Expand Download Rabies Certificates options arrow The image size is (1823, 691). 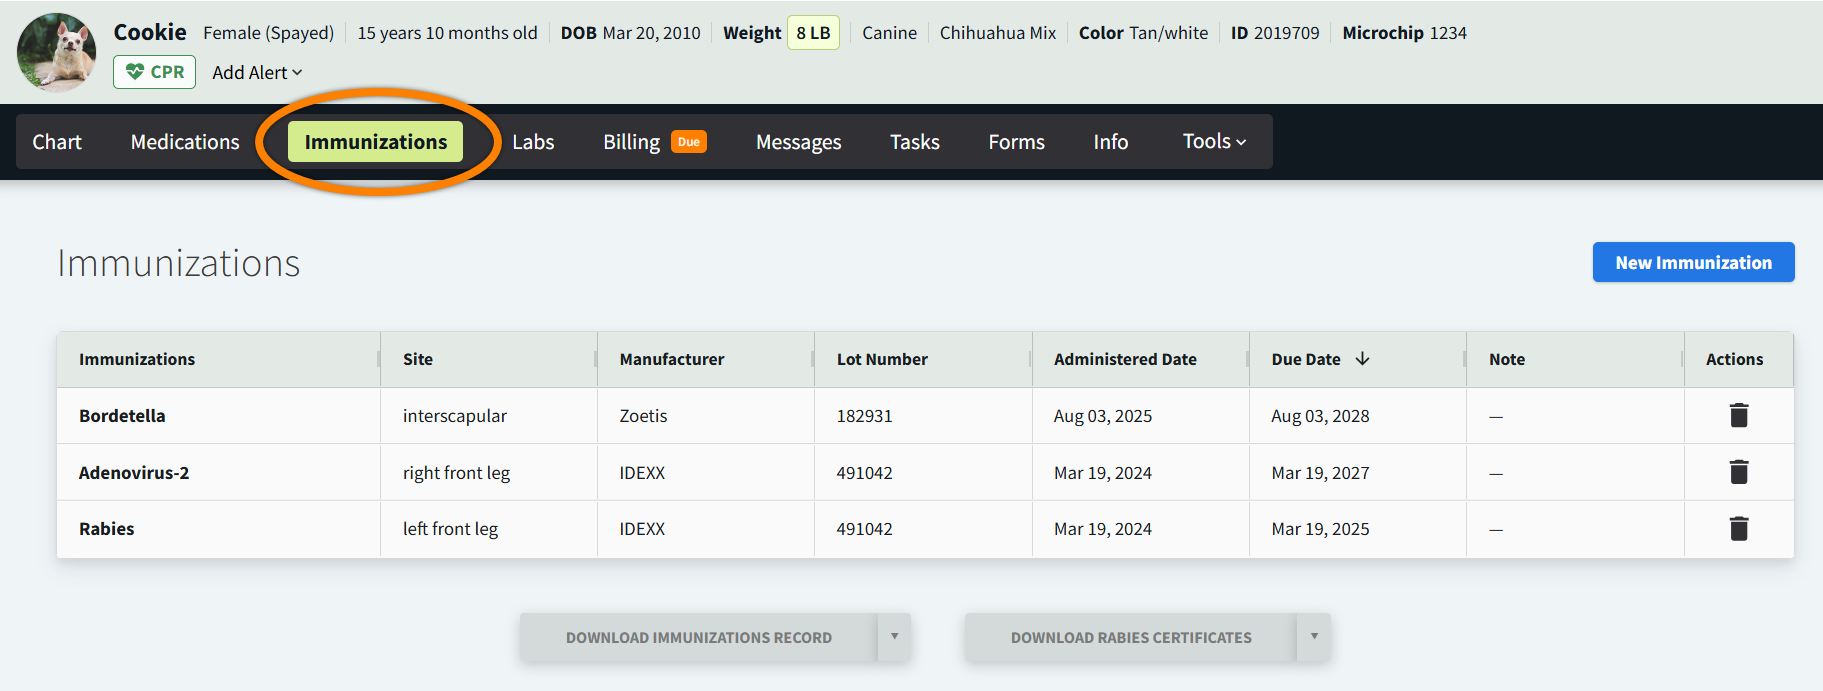[1313, 637]
